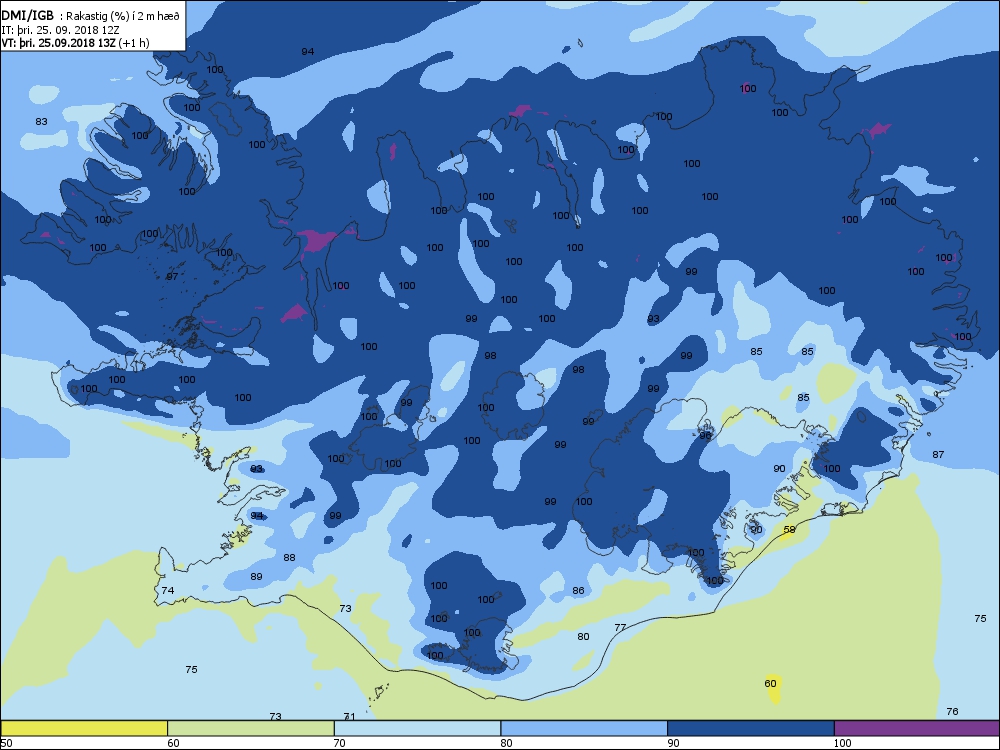1000x750 pixels.
Task: Click the humidity value 89 on the map
Action: point(256,577)
